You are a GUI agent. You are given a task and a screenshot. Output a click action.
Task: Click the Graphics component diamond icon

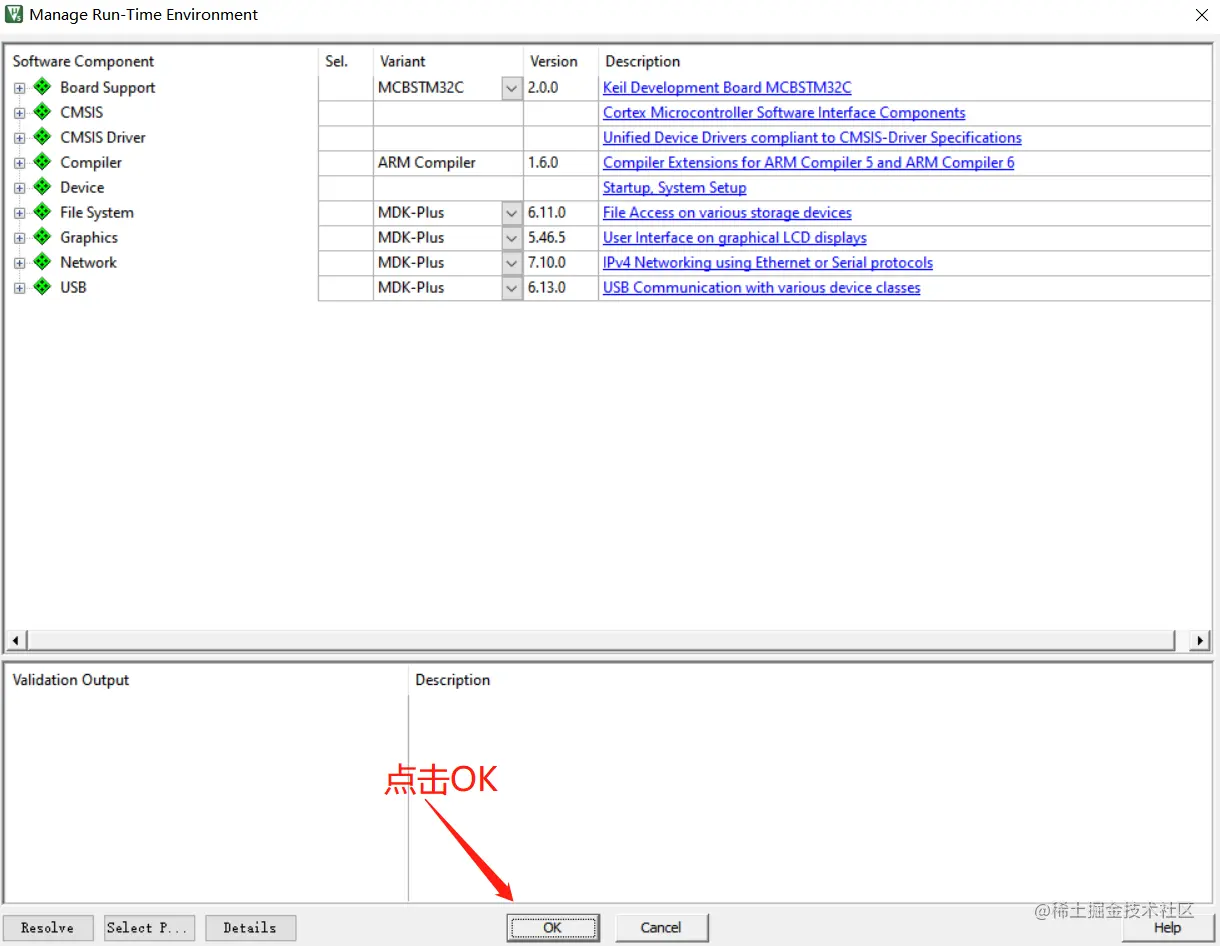tap(42, 237)
